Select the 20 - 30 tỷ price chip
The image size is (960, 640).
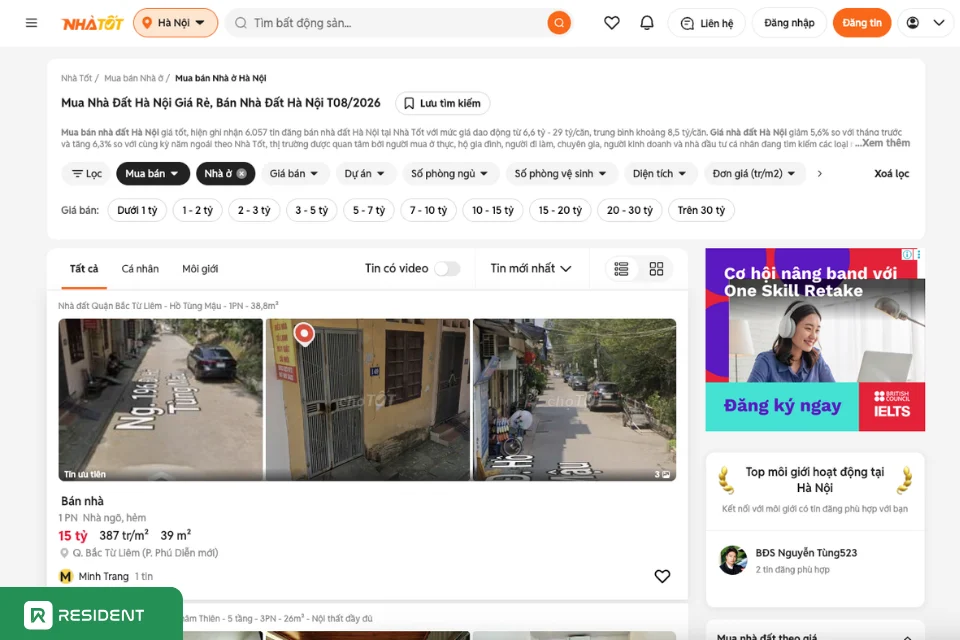click(630, 211)
